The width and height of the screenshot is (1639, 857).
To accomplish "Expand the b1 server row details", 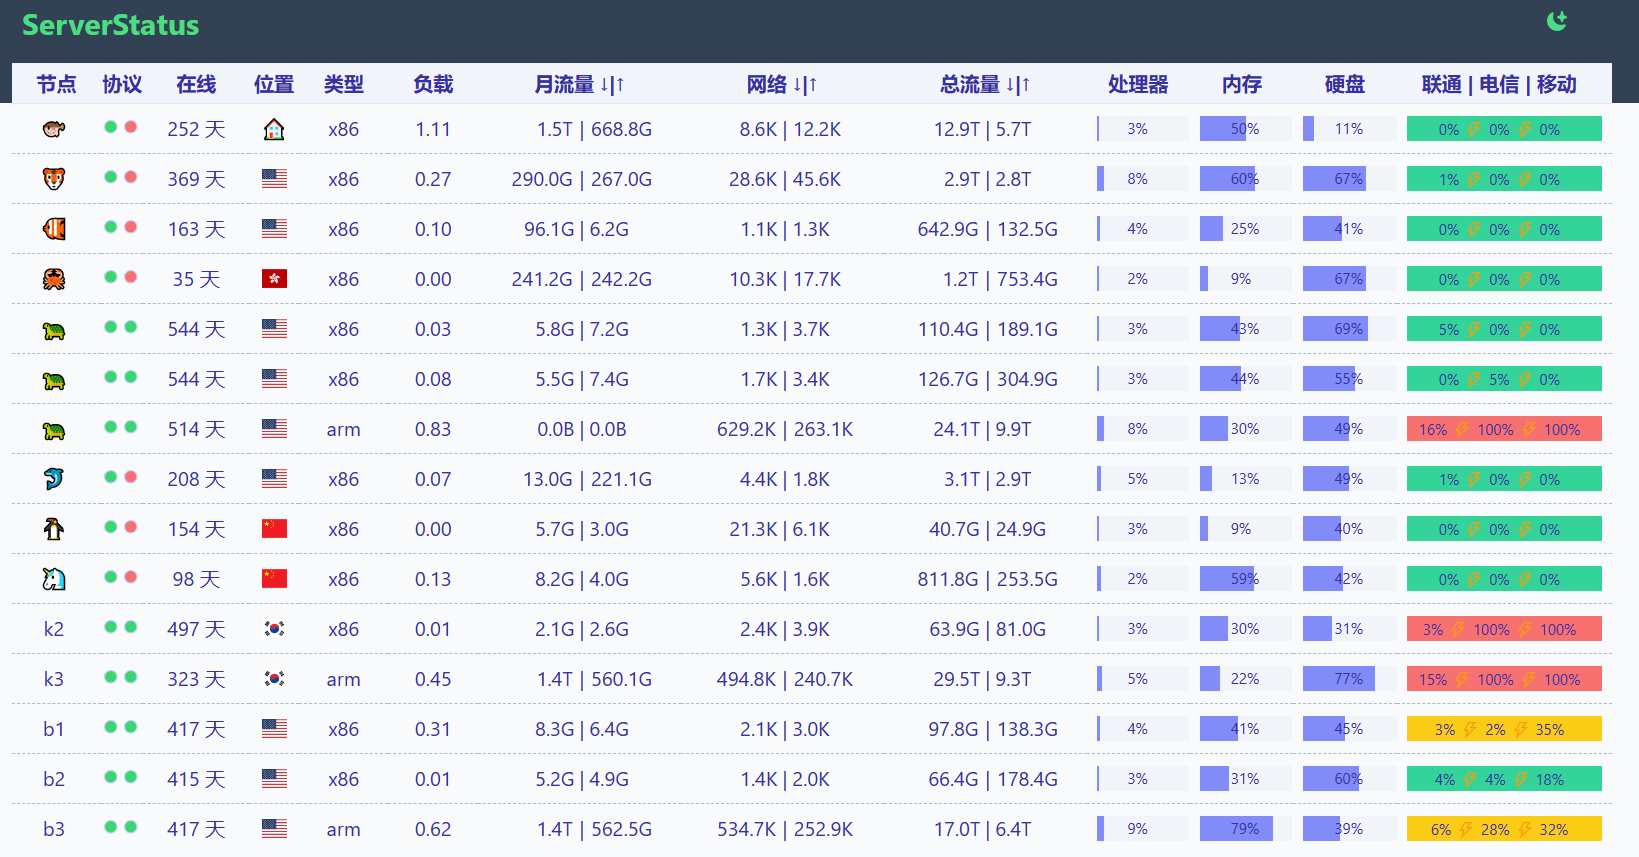I will (54, 729).
